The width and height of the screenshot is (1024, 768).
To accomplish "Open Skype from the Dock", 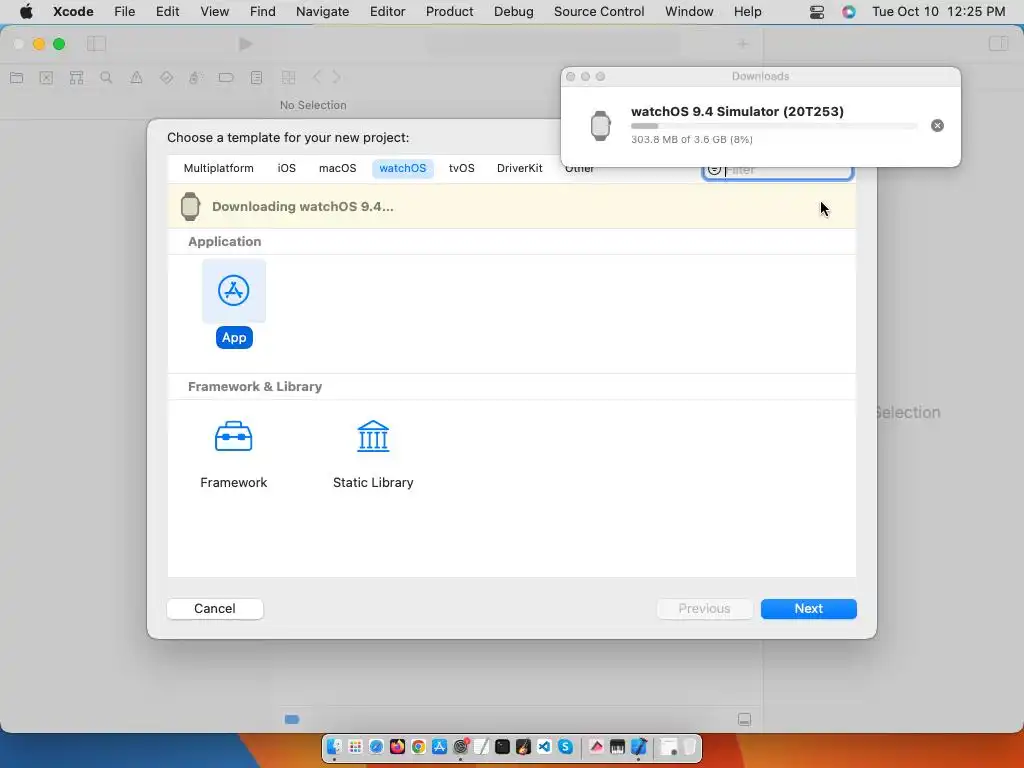I will [566, 746].
